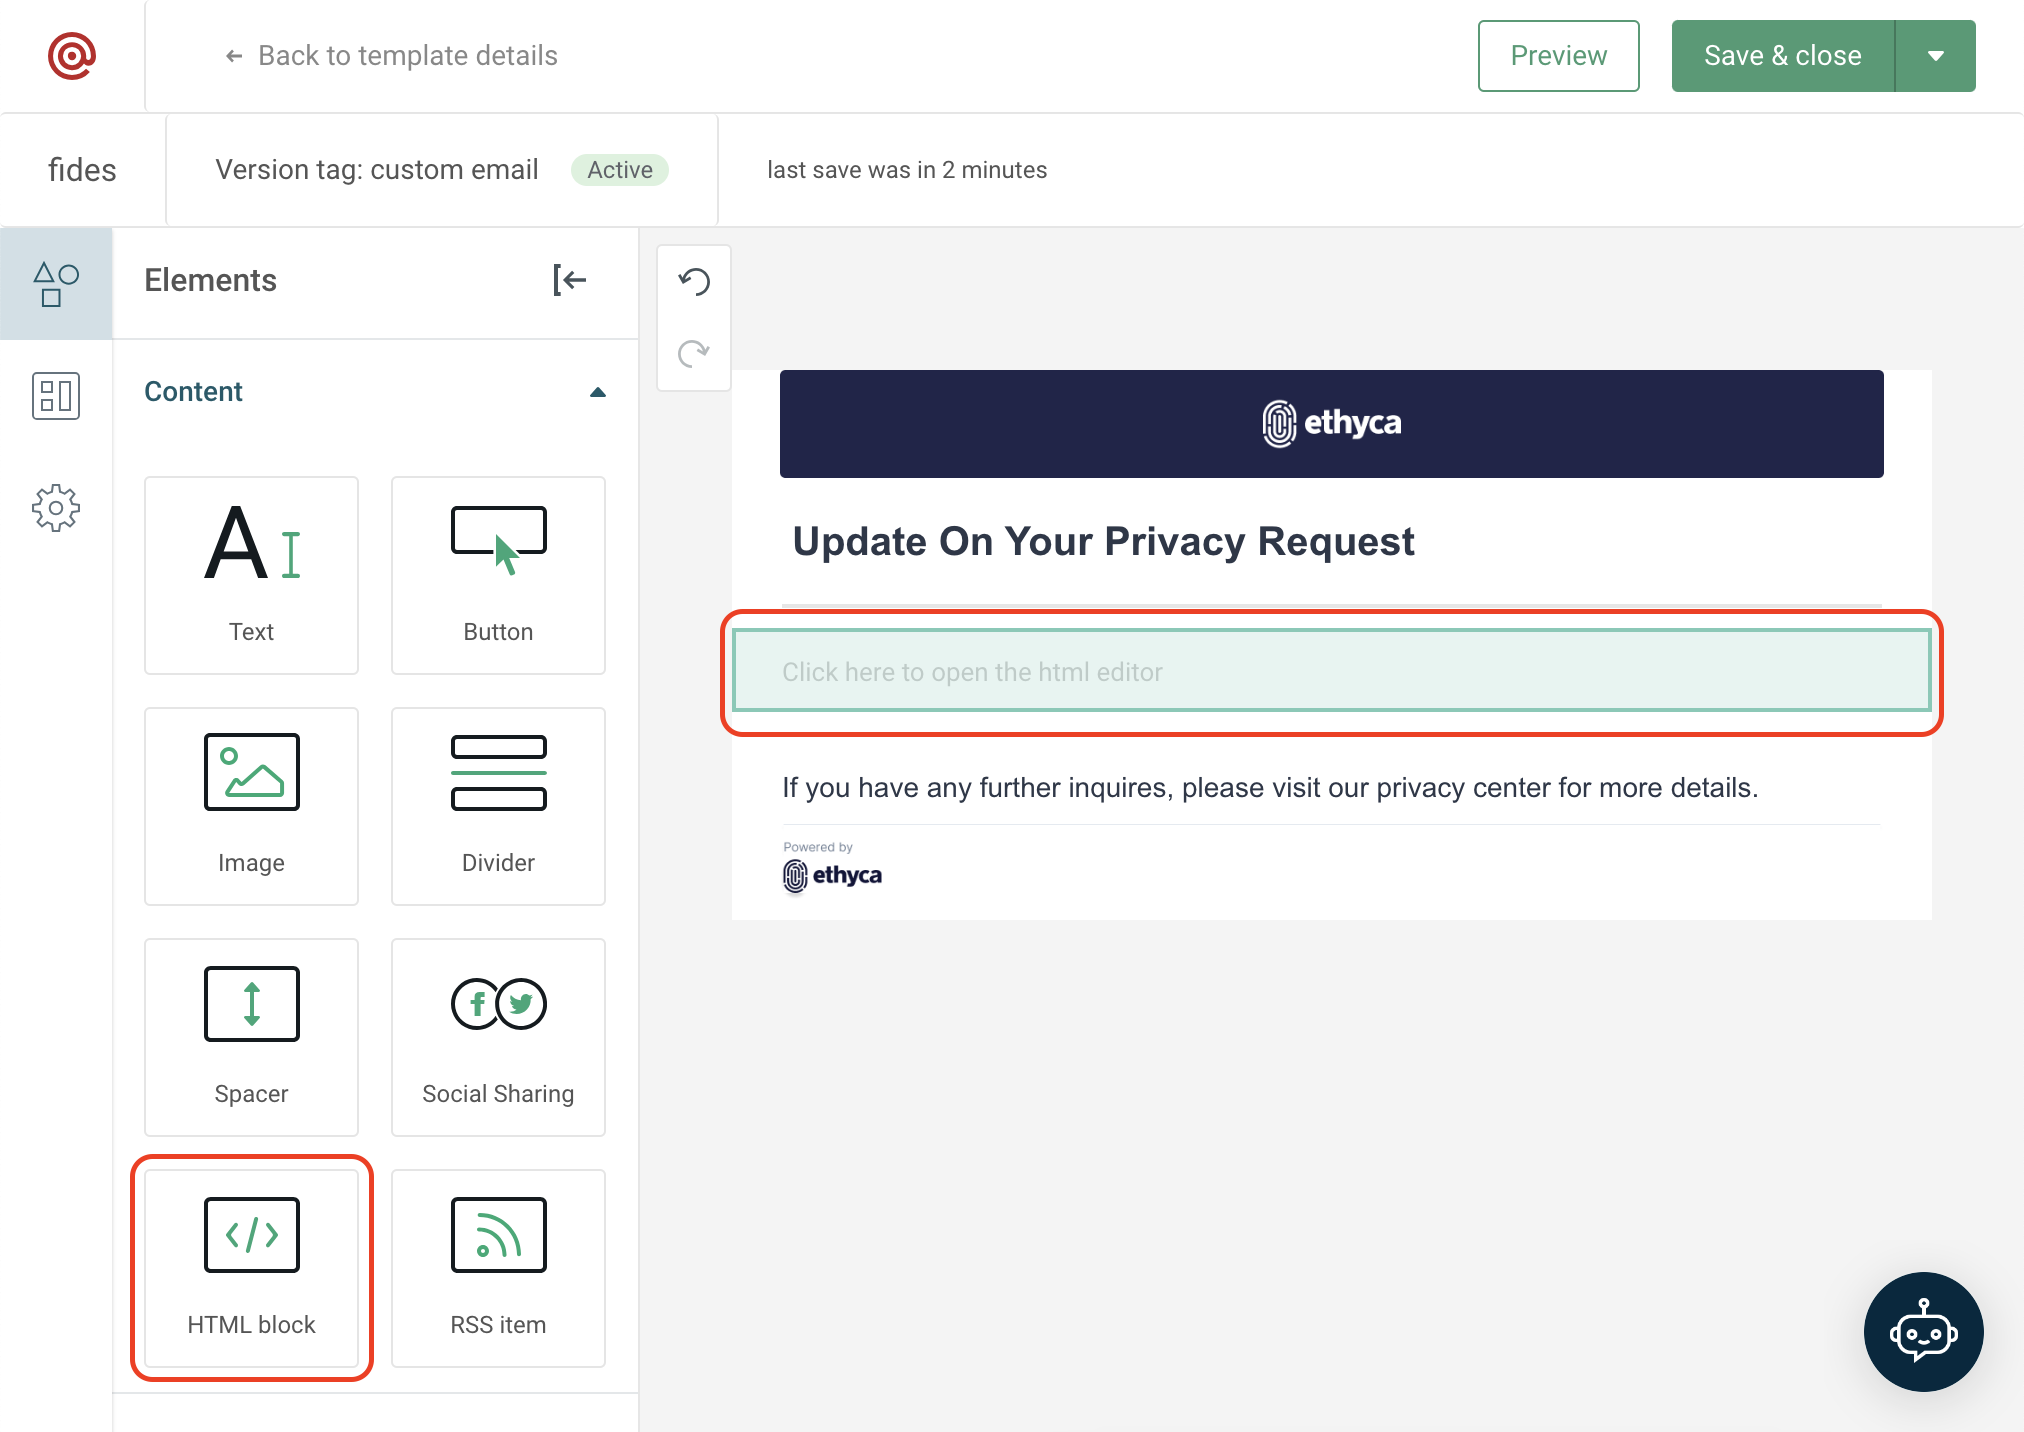The height and width of the screenshot is (1432, 2024).
Task: Select the Social Sharing element
Action: 498,1037
